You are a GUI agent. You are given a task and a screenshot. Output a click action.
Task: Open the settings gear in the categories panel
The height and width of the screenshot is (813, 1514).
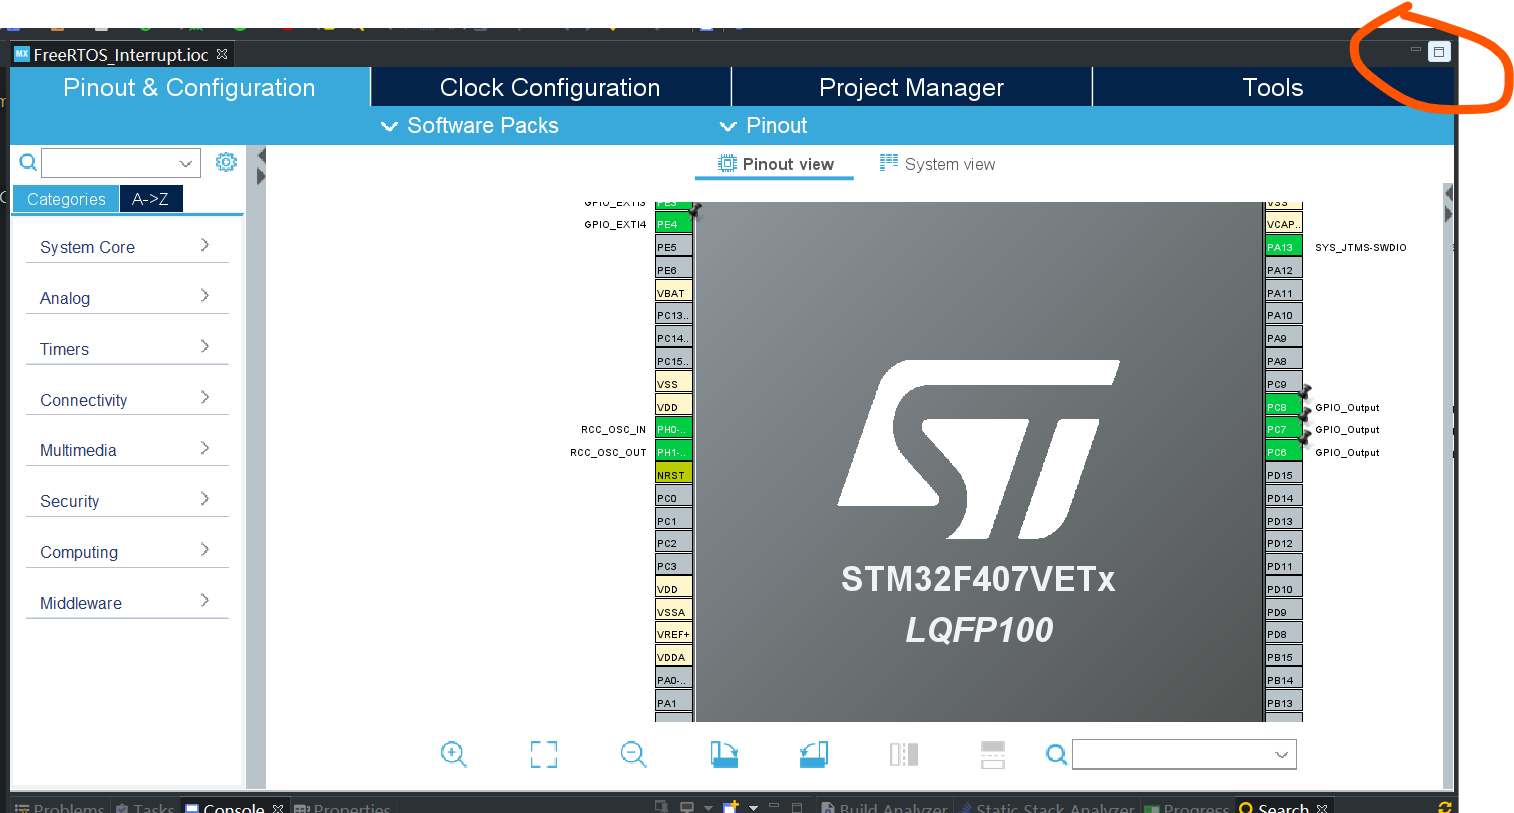(226, 162)
